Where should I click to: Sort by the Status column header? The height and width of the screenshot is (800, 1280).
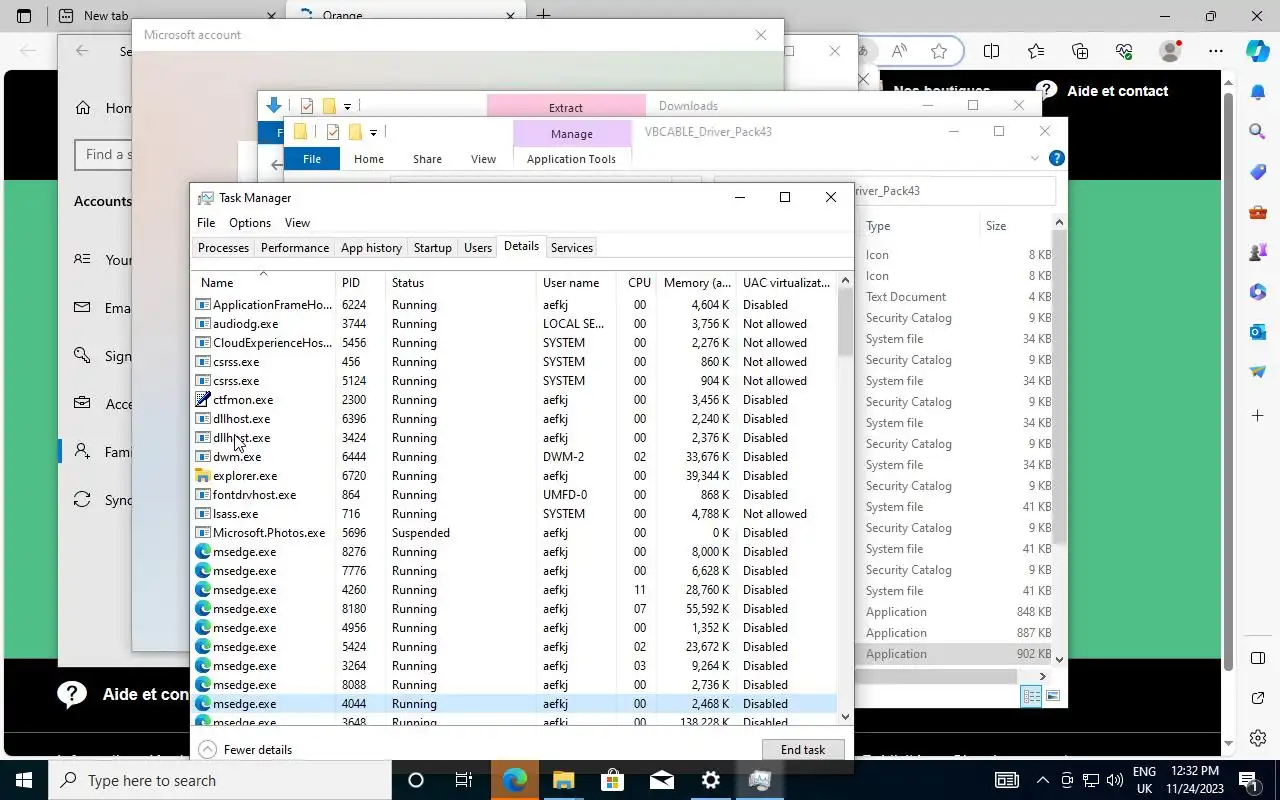461,282
